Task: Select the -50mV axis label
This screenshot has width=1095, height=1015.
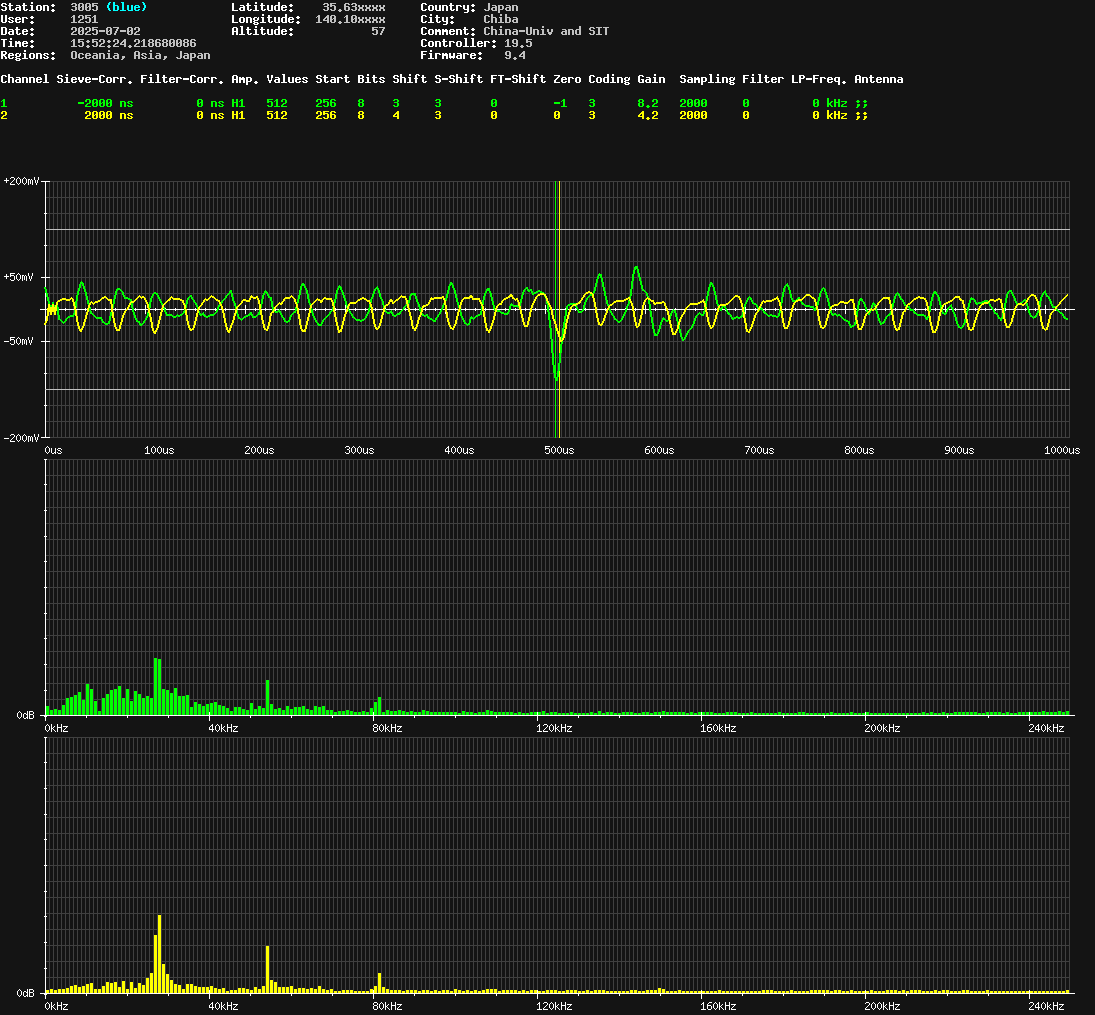Action: (x=18, y=342)
